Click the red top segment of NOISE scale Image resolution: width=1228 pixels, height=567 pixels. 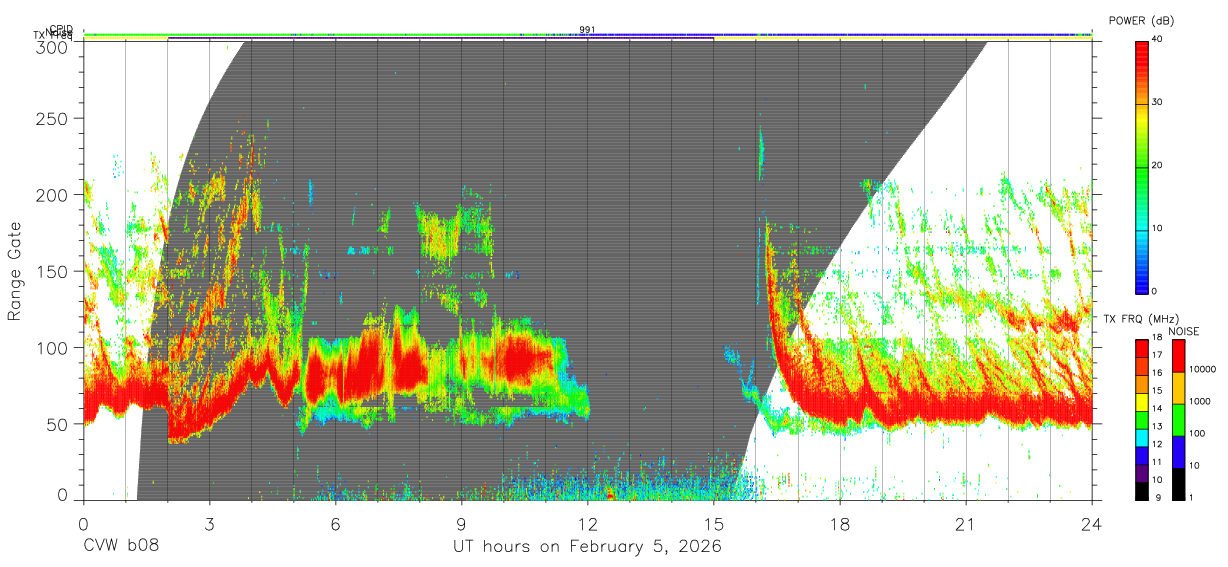(1178, 356)
